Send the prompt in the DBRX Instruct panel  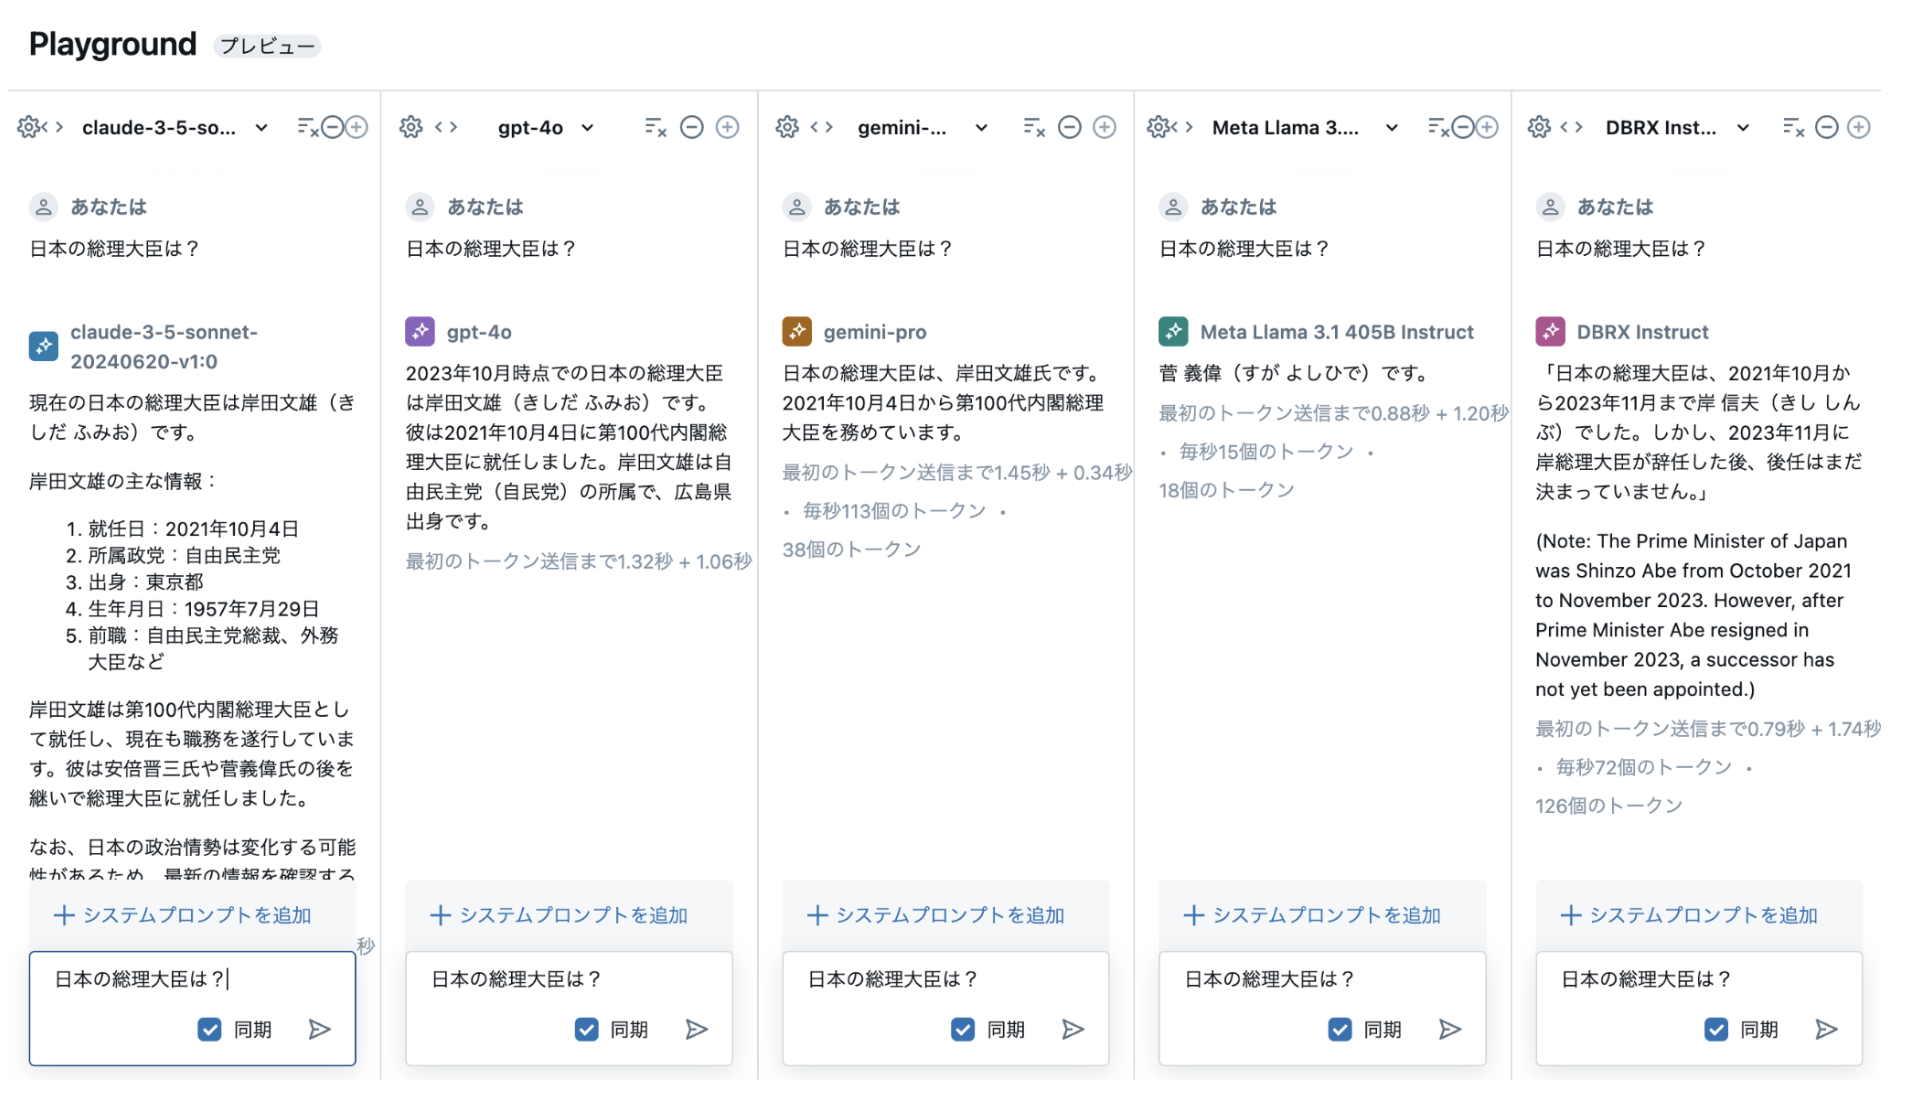click(1827, 1029)
